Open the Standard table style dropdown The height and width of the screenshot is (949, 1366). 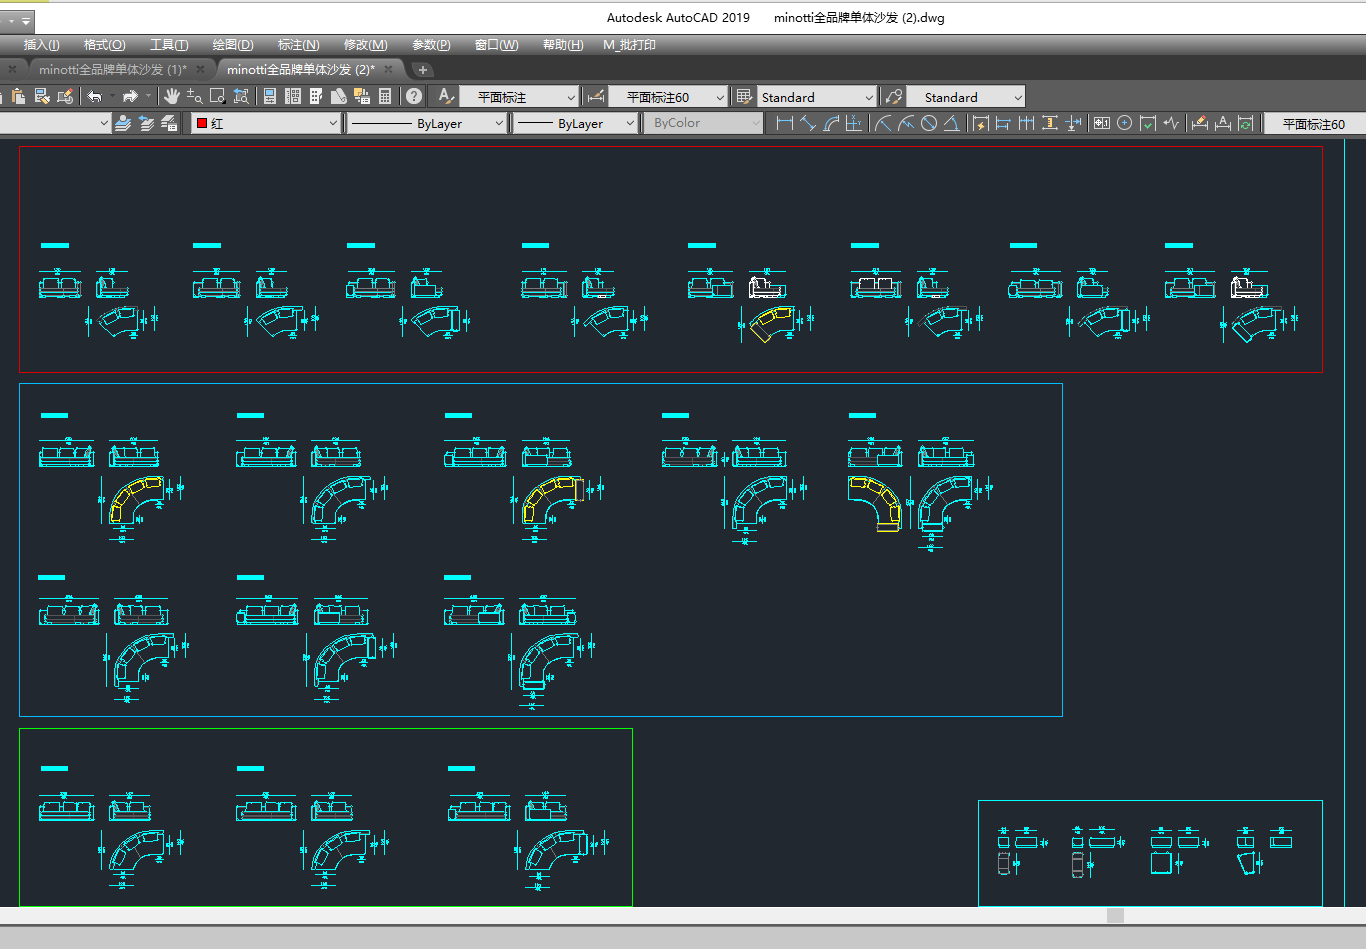pos(817,97)
